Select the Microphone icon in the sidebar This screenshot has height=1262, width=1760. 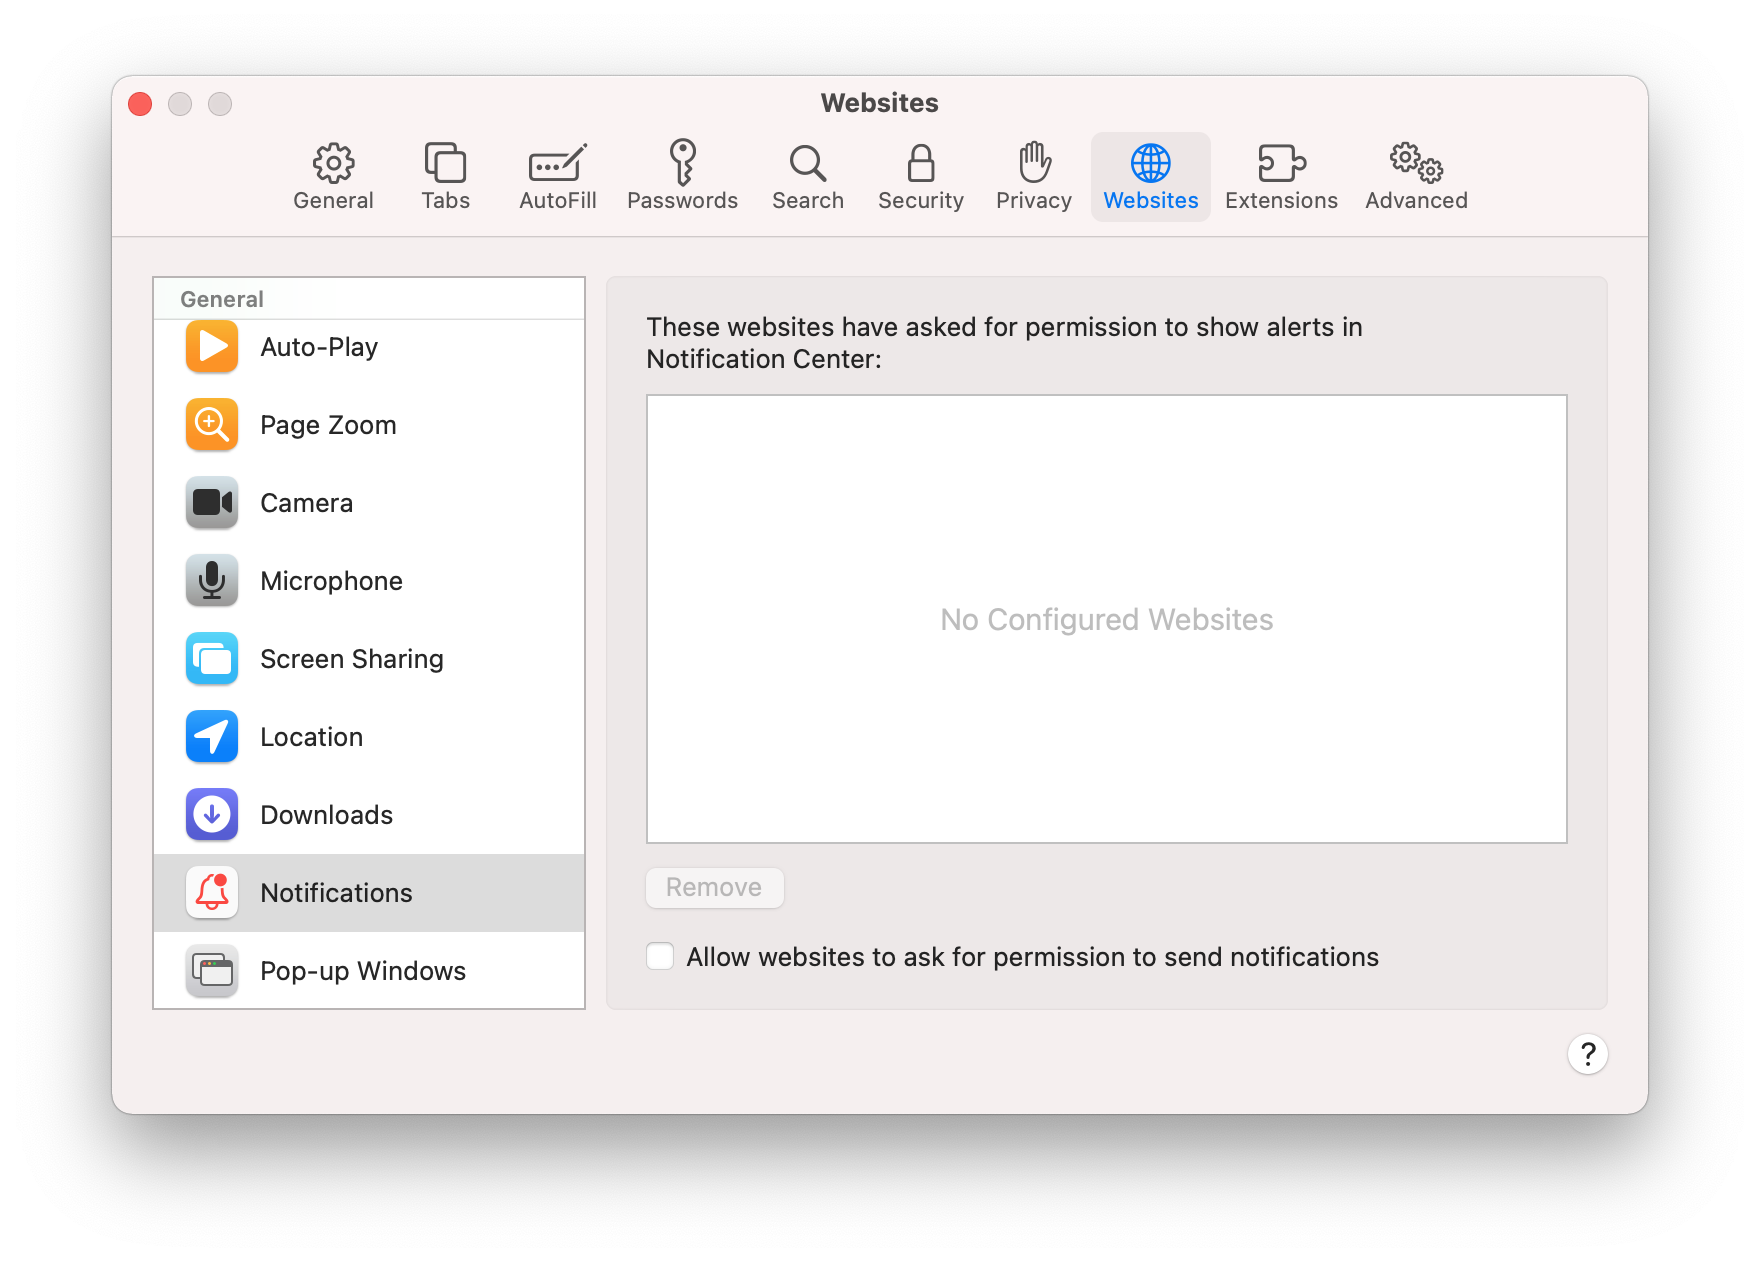[x=212, y=580]
